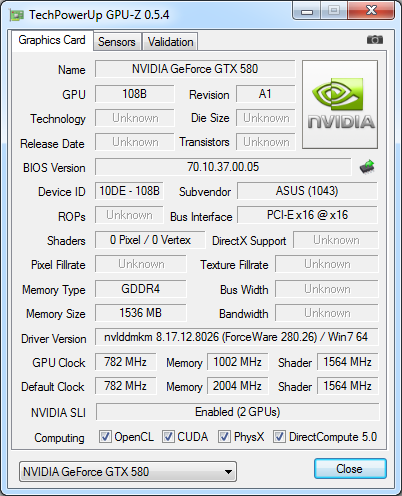This screenshot has width=402, height=496.
Task: Click the Memory Type field GDDR4
Action: tap(140, 288)
